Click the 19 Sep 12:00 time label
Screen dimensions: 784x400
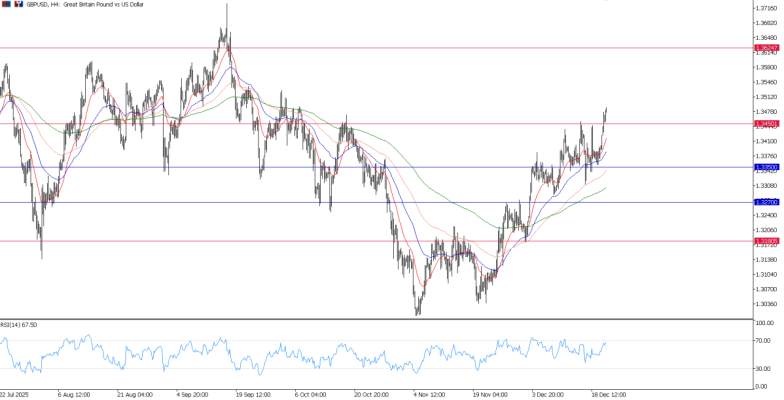point(252,394)
